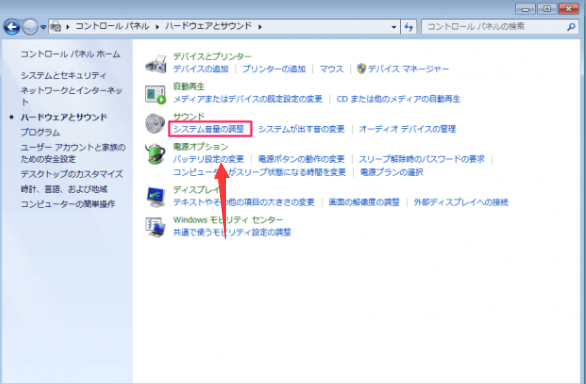586x384 pixels.
Task: Expand the arrow after ハードウェアとサウンド breadcrumb
Action: [260, 27]
